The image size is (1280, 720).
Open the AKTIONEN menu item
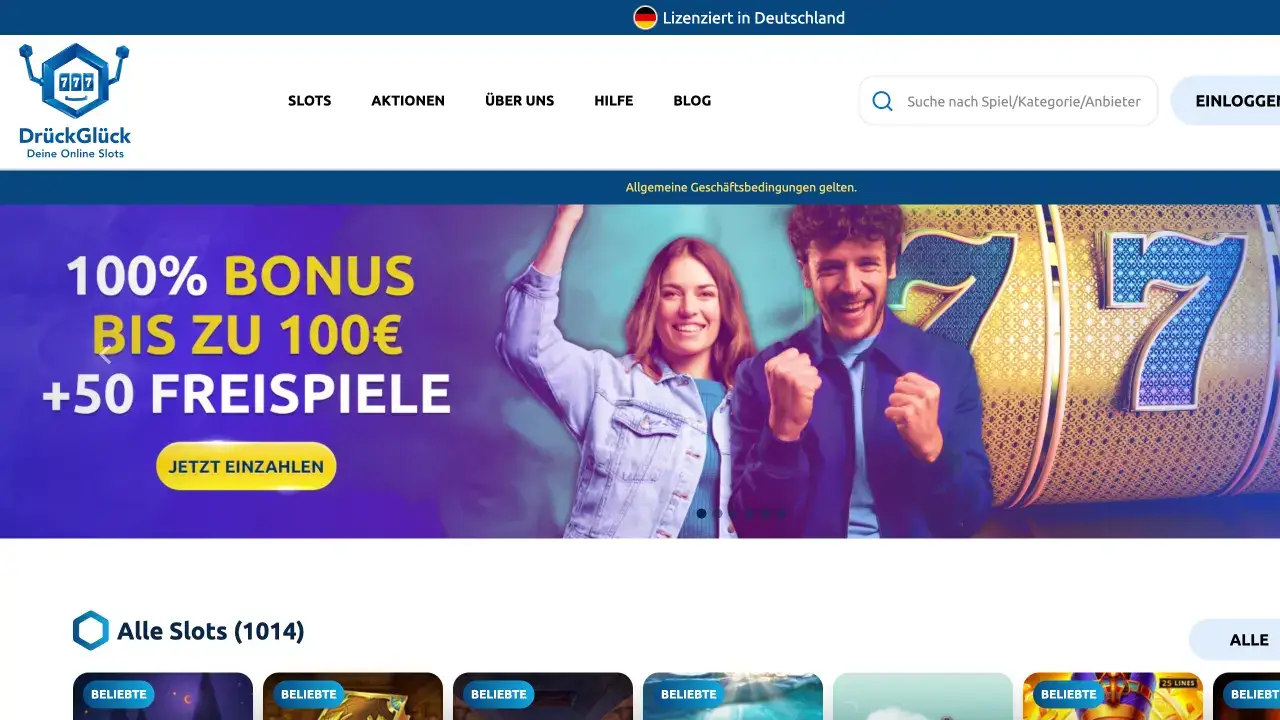pyautogui.click(x=408, y=101)
